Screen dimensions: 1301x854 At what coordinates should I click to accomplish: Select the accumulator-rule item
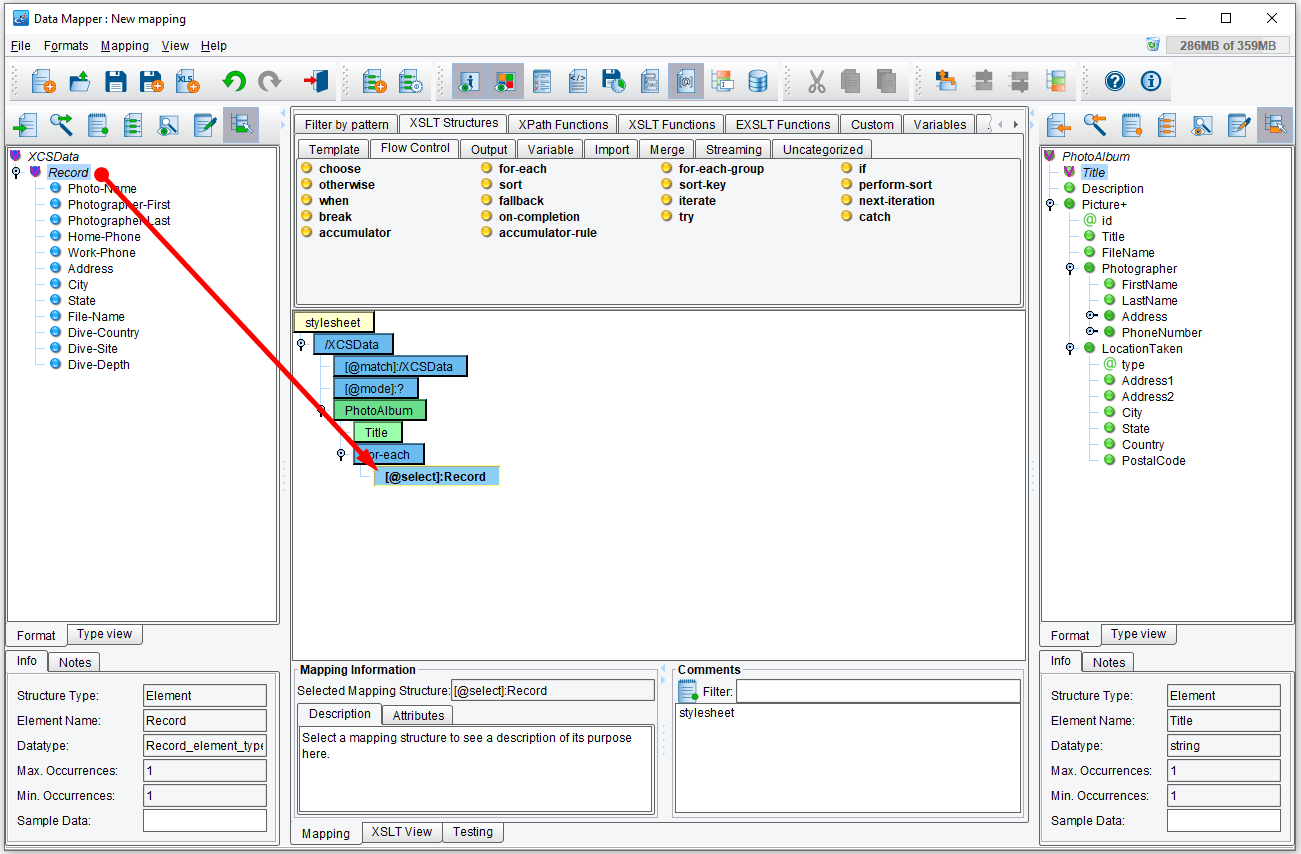coord(548,233)
